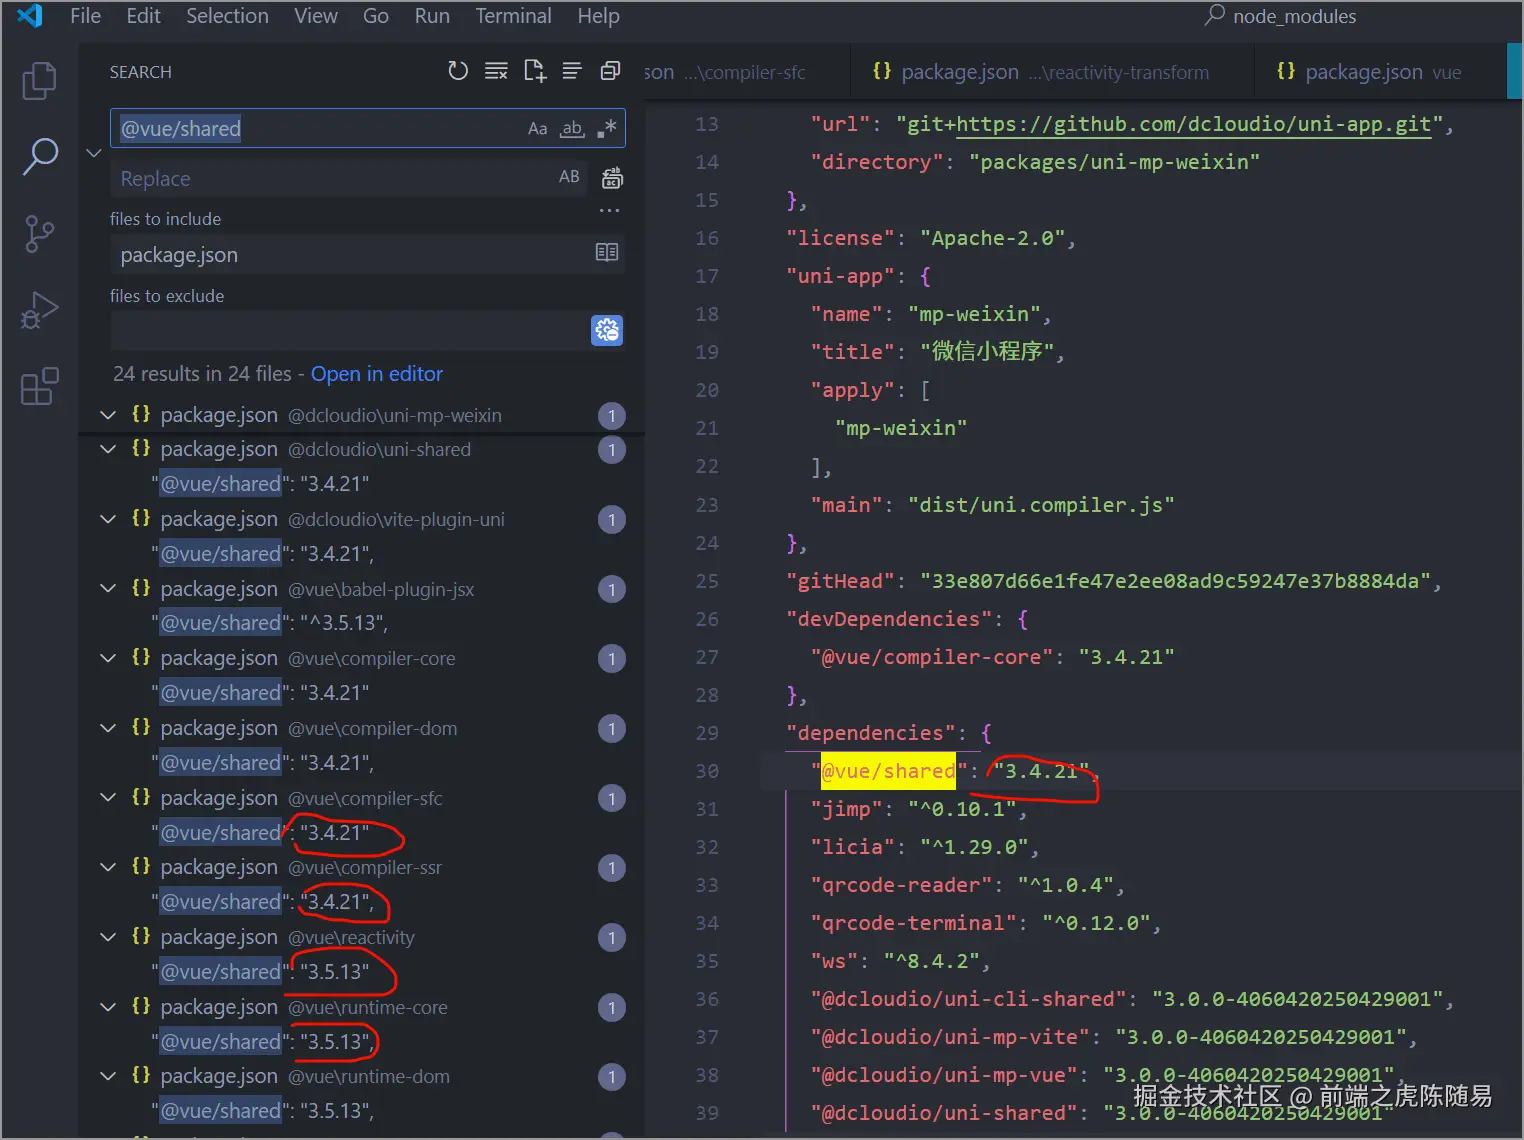Toggle search details ellipsis button
The image size is (1524, 1140).
pyautogui.click(x=609, y=211)
